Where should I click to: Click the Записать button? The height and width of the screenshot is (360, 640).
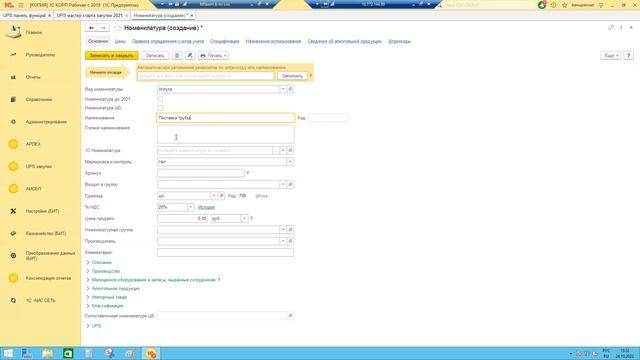click(x=155, y=56)
